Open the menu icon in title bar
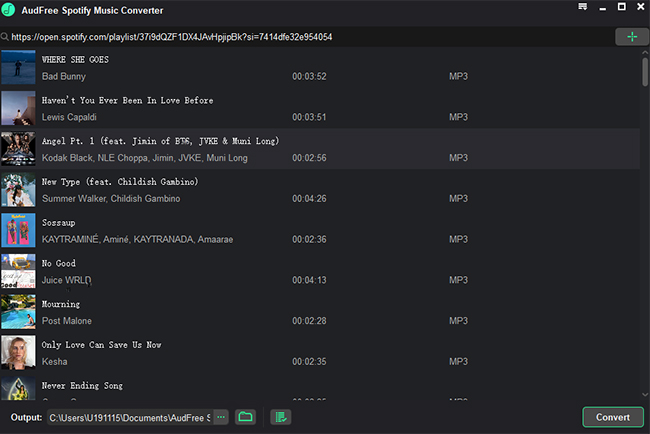The height and width of the screenshot is (434, 650). click(x=583, y=8)
